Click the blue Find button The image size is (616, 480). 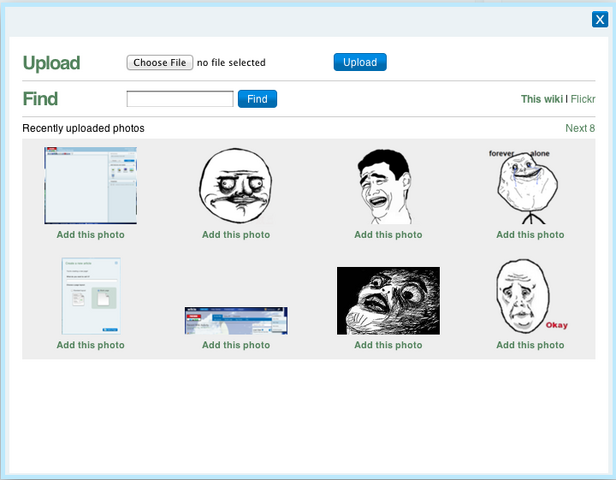click(x=257, y=99)
